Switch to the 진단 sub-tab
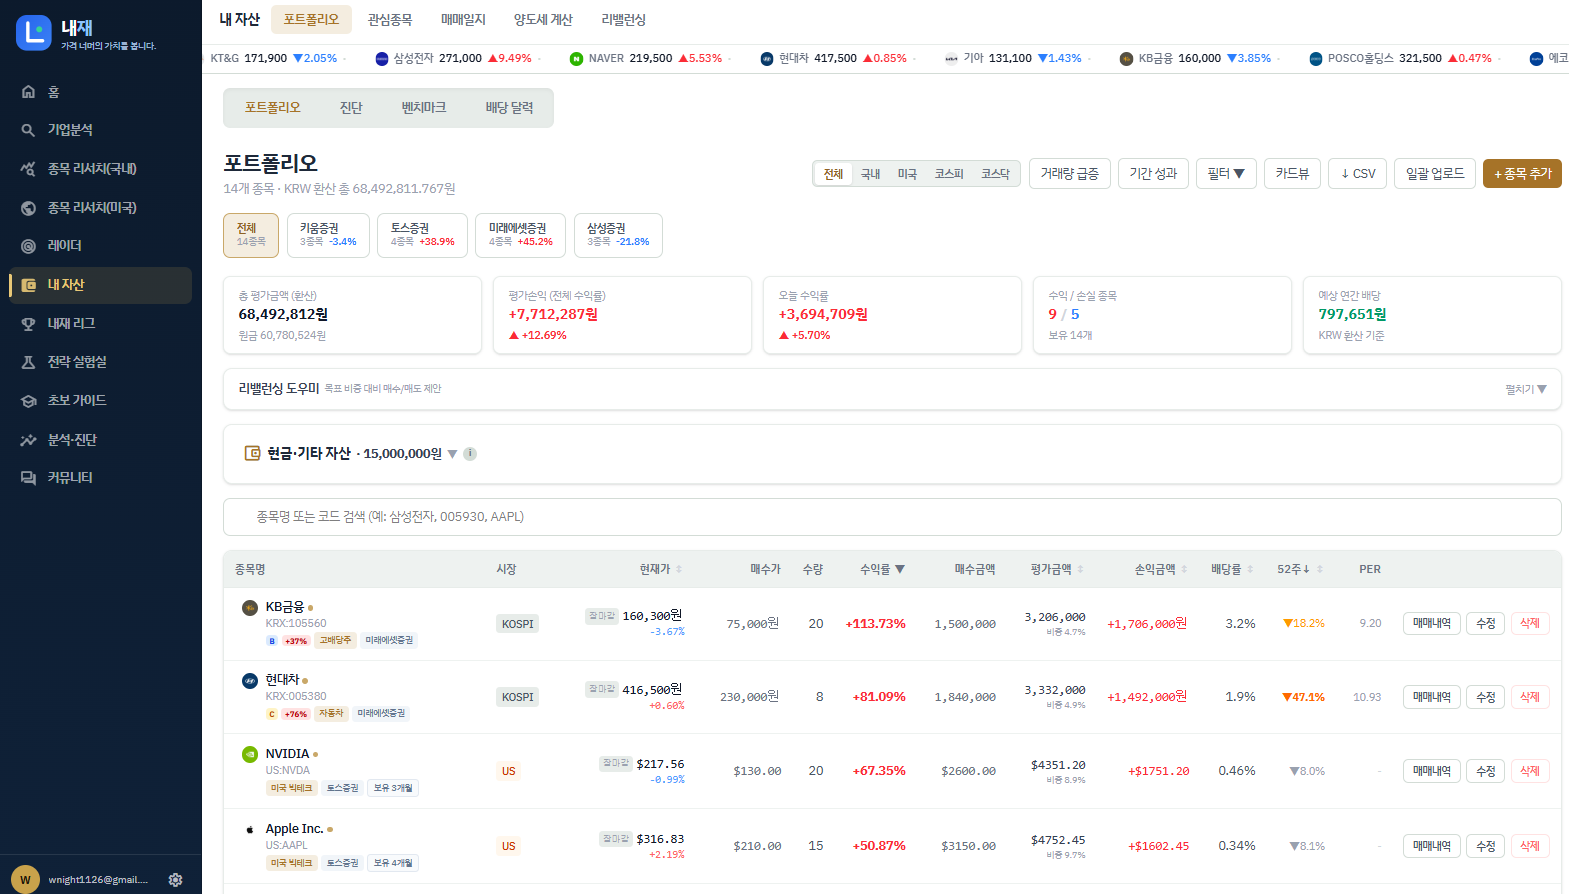Screen dimensions: 1569x894 coord(351,108)
